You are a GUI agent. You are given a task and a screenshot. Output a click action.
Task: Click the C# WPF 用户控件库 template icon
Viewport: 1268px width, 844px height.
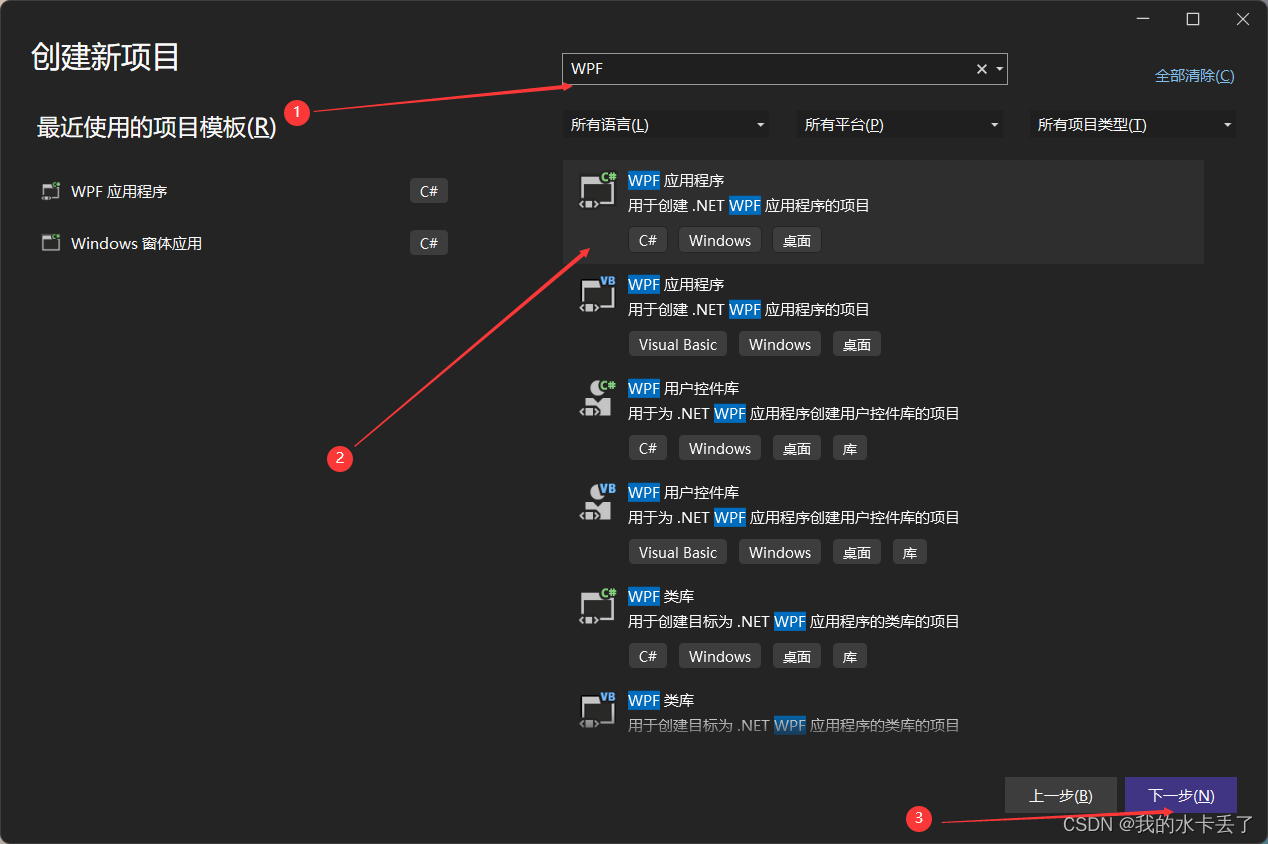[599, 398]
